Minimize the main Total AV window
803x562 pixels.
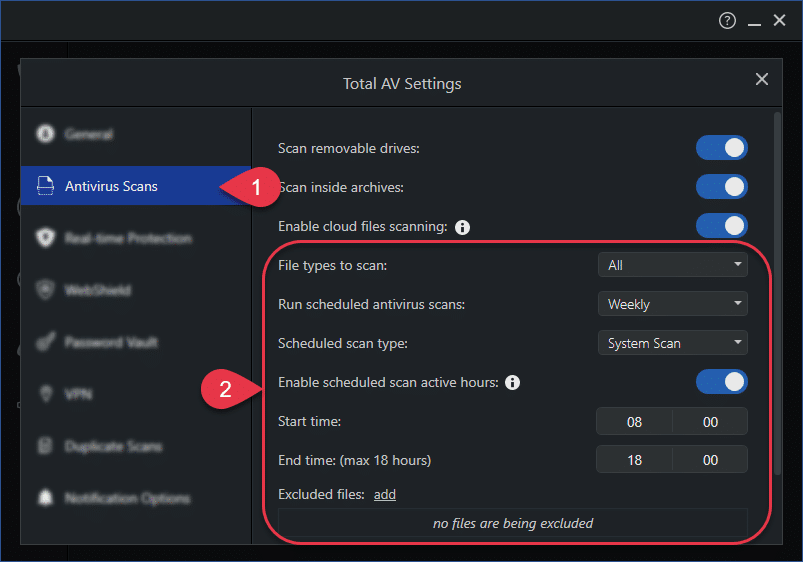point(754,23)
